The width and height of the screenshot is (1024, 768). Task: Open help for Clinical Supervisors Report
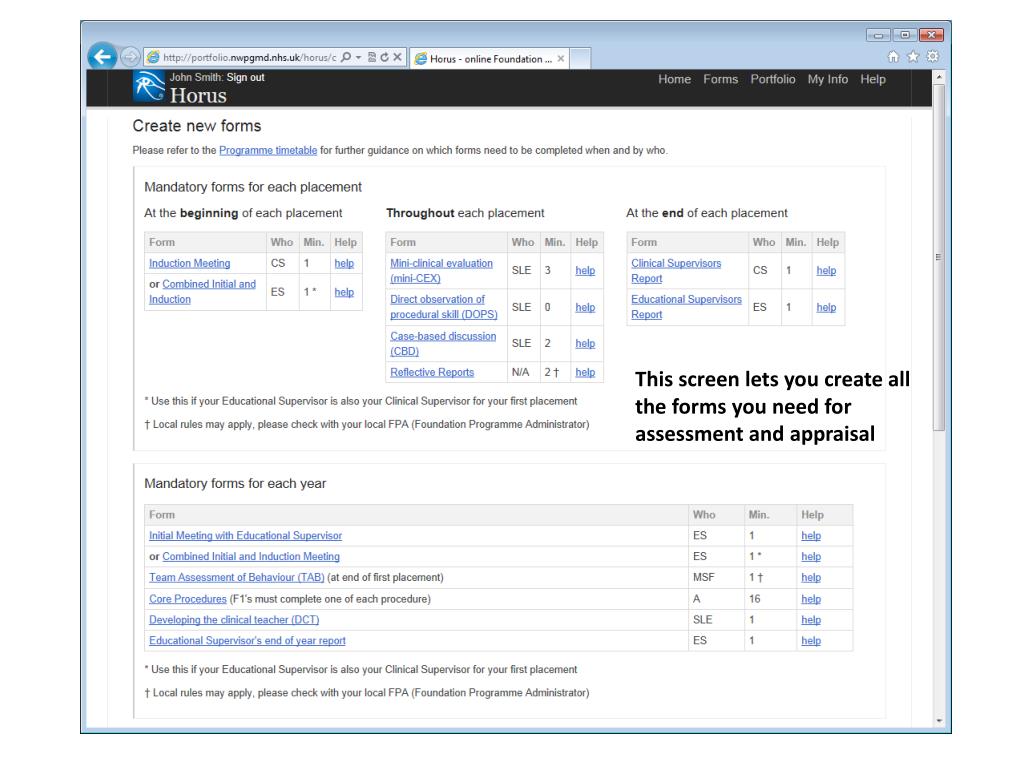(826, 270)
